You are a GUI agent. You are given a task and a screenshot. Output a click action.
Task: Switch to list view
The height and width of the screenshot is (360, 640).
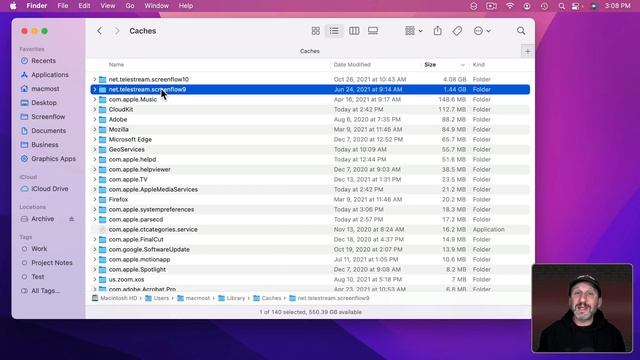click(x=334, y=31)
